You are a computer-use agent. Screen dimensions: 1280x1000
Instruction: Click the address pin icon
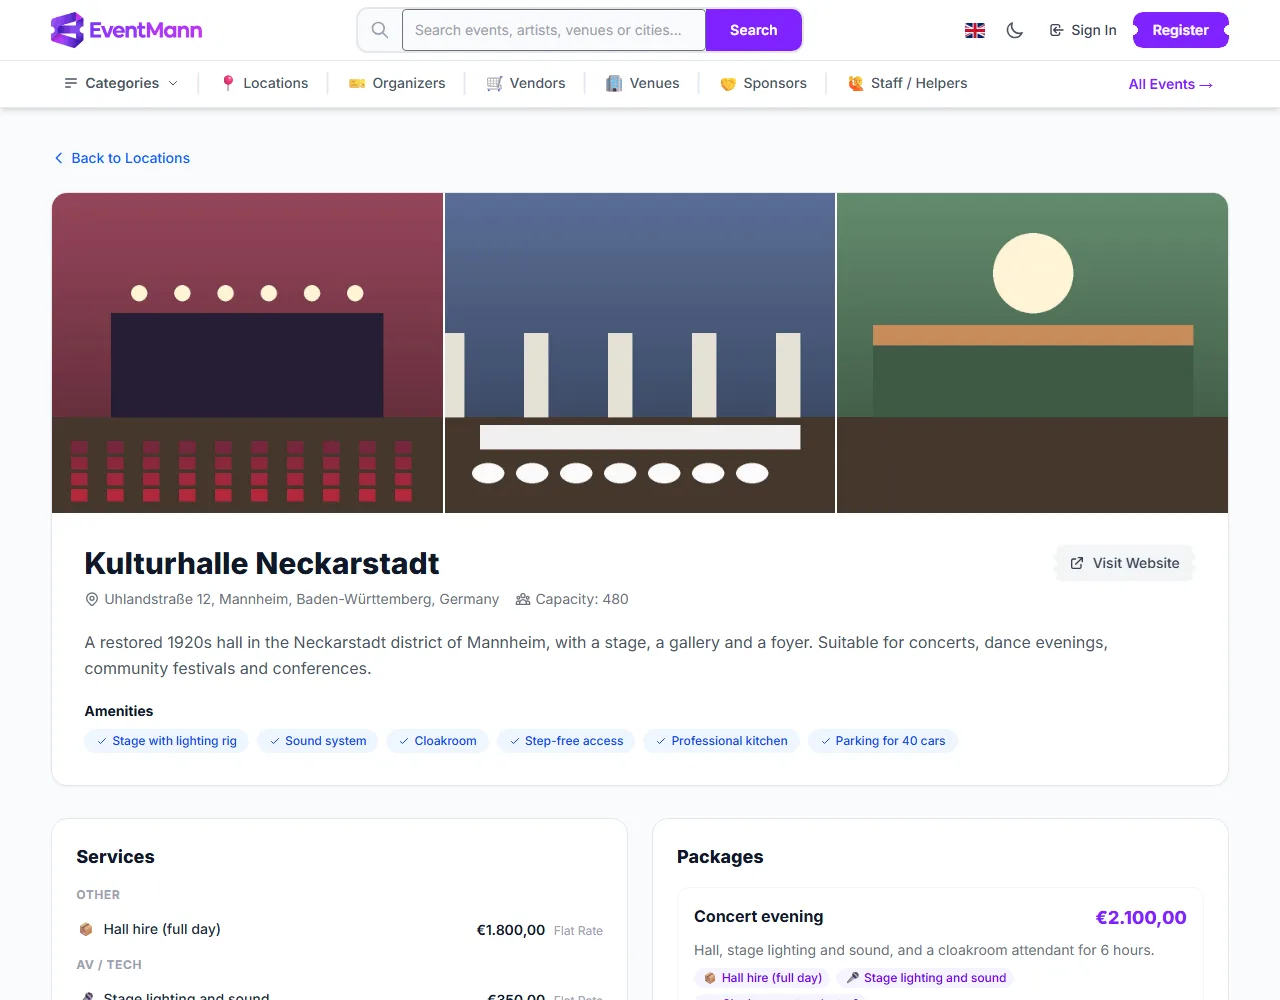point(92,599)
